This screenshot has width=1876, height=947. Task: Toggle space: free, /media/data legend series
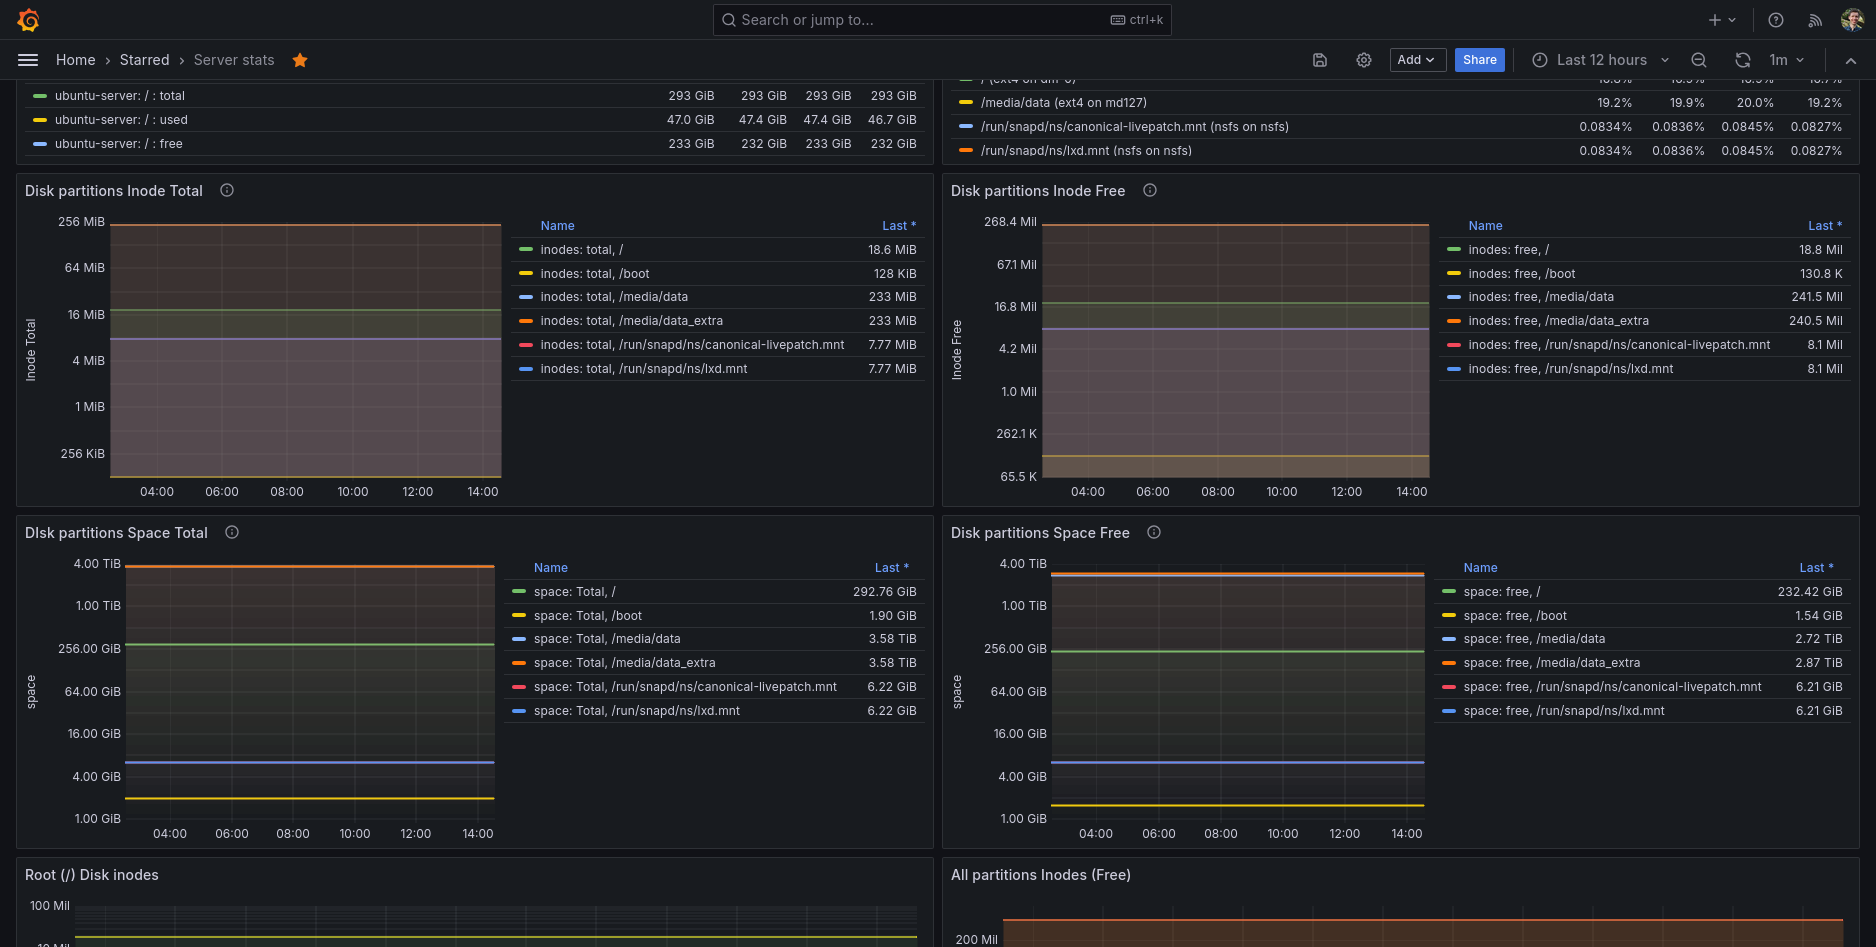coord(1533,639)
